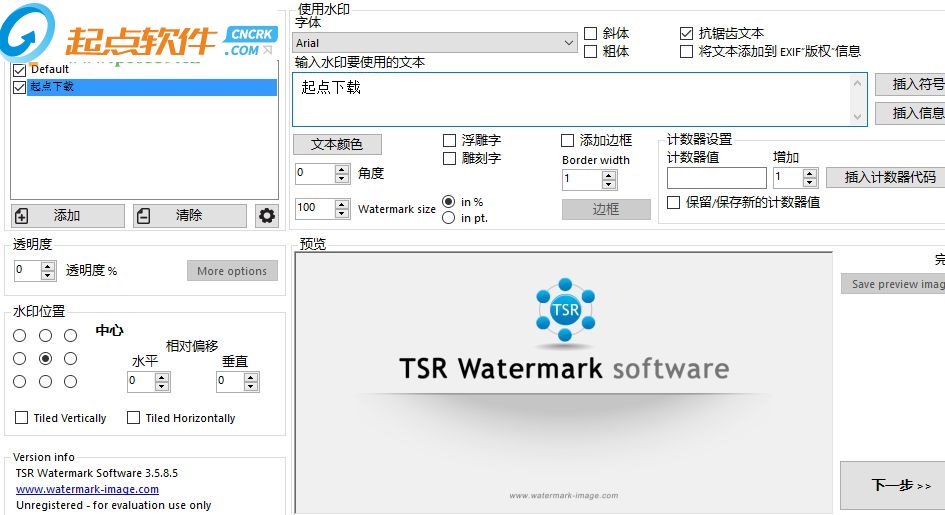Open the gear settings icon under the watermark list

(x=266, y=216)
